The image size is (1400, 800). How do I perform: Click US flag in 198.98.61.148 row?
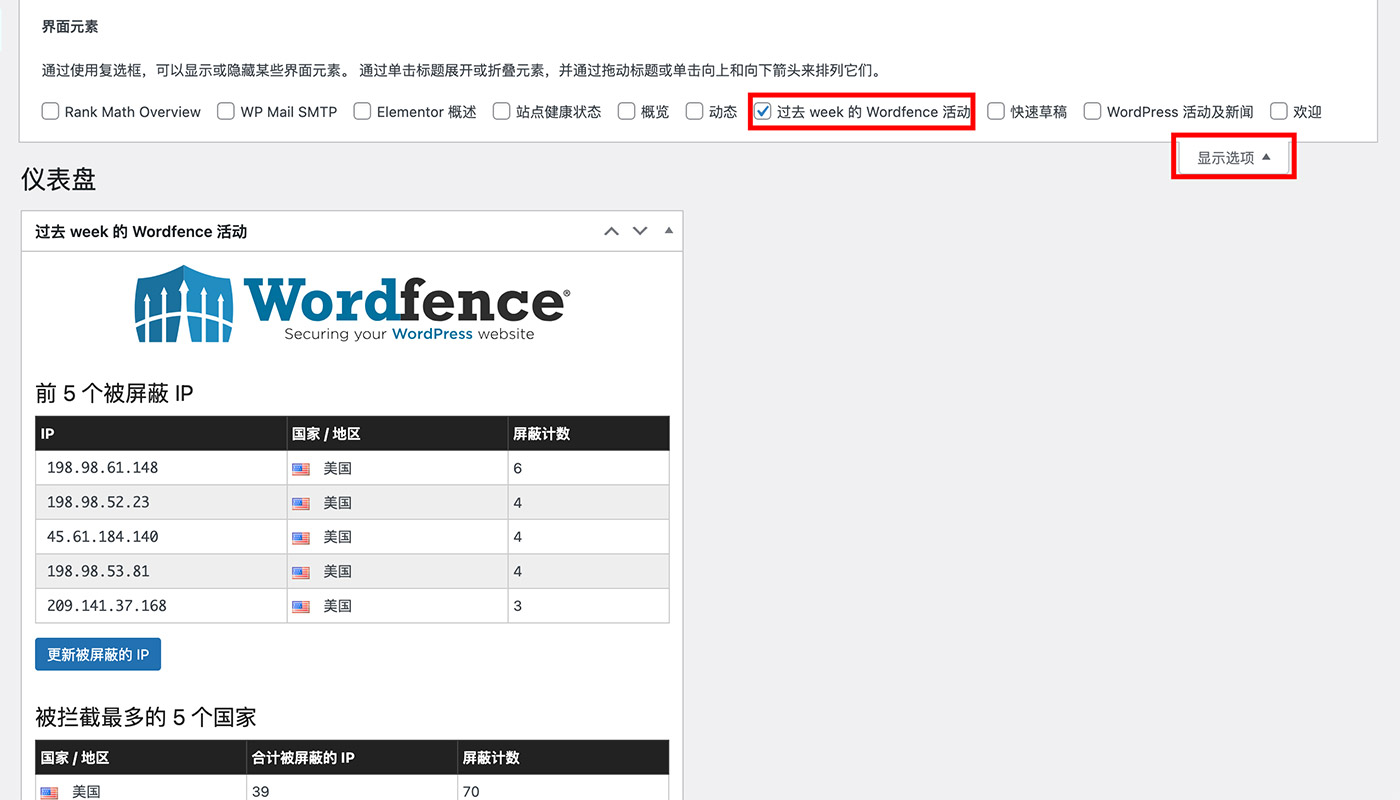[301, 469]
